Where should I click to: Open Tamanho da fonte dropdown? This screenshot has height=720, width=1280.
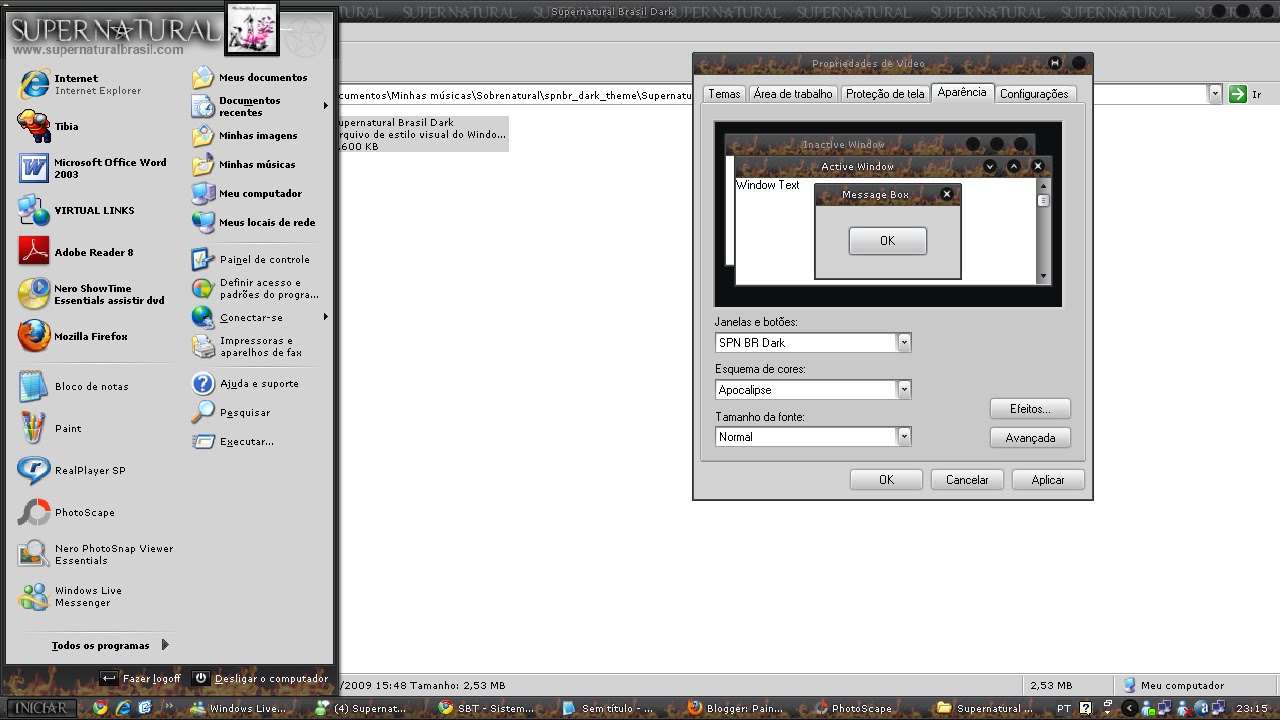click(x=904, y=436)
